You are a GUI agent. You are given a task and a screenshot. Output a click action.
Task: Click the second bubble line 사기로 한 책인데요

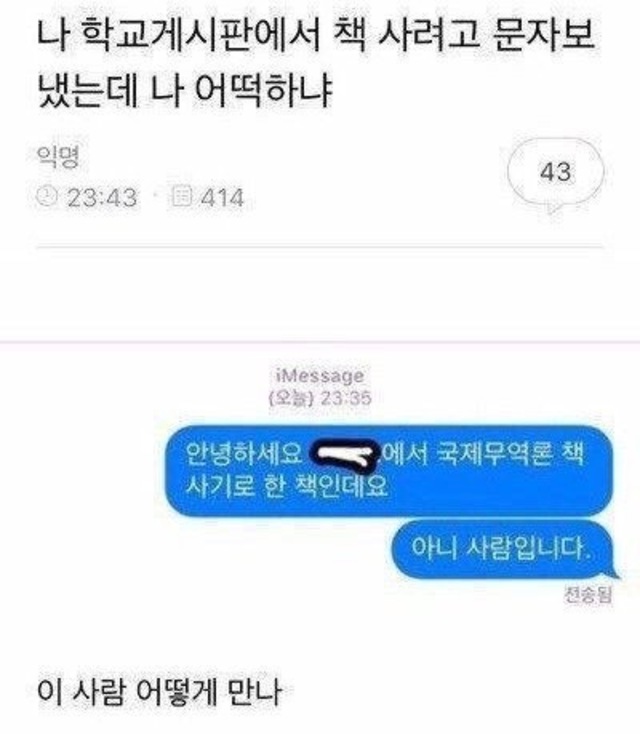click(x=286, y=486)
